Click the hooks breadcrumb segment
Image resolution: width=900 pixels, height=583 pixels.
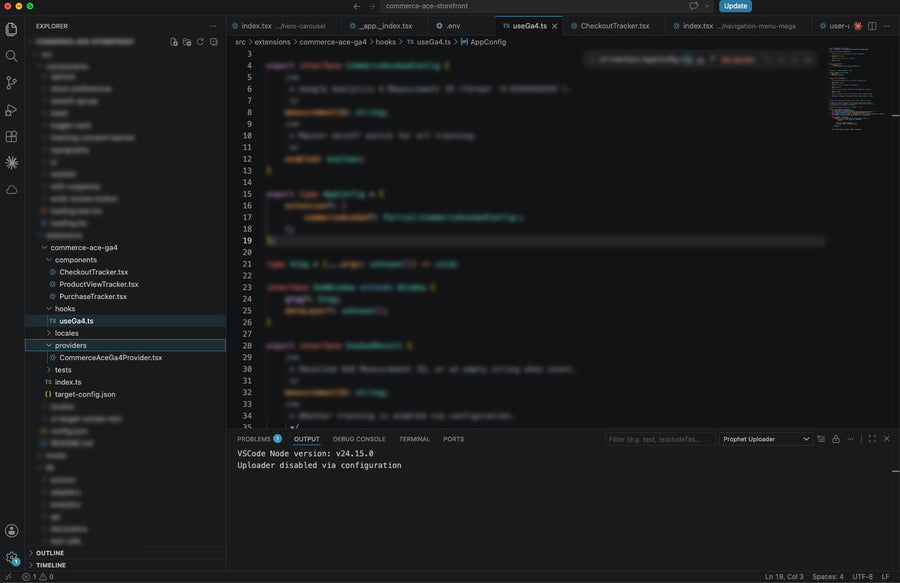pyautogui.click(x=386, y=42)
